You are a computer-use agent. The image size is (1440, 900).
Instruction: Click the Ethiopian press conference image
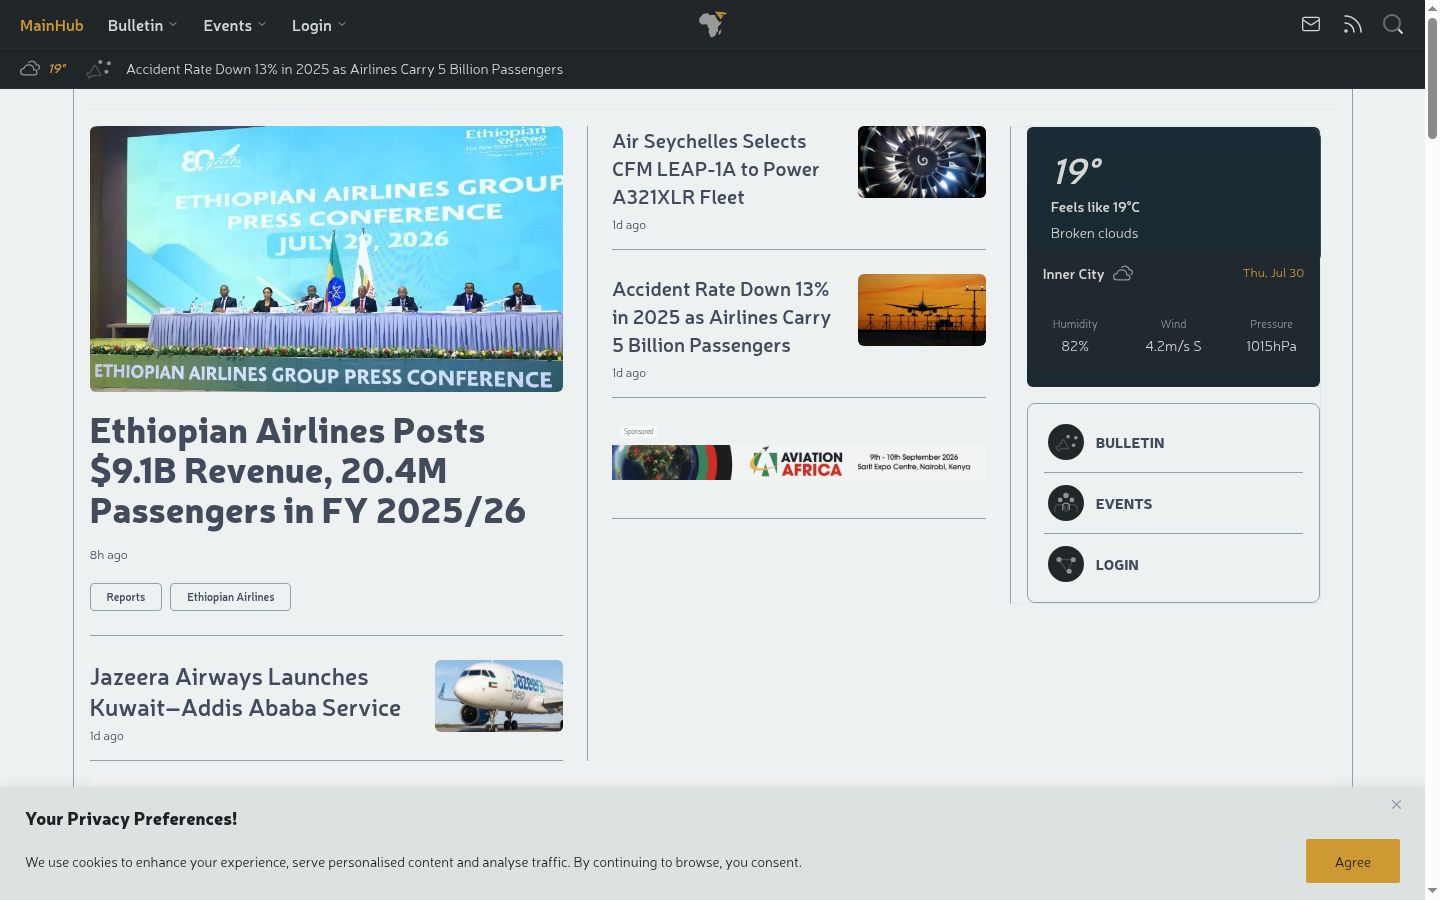(x=326, y=259)
